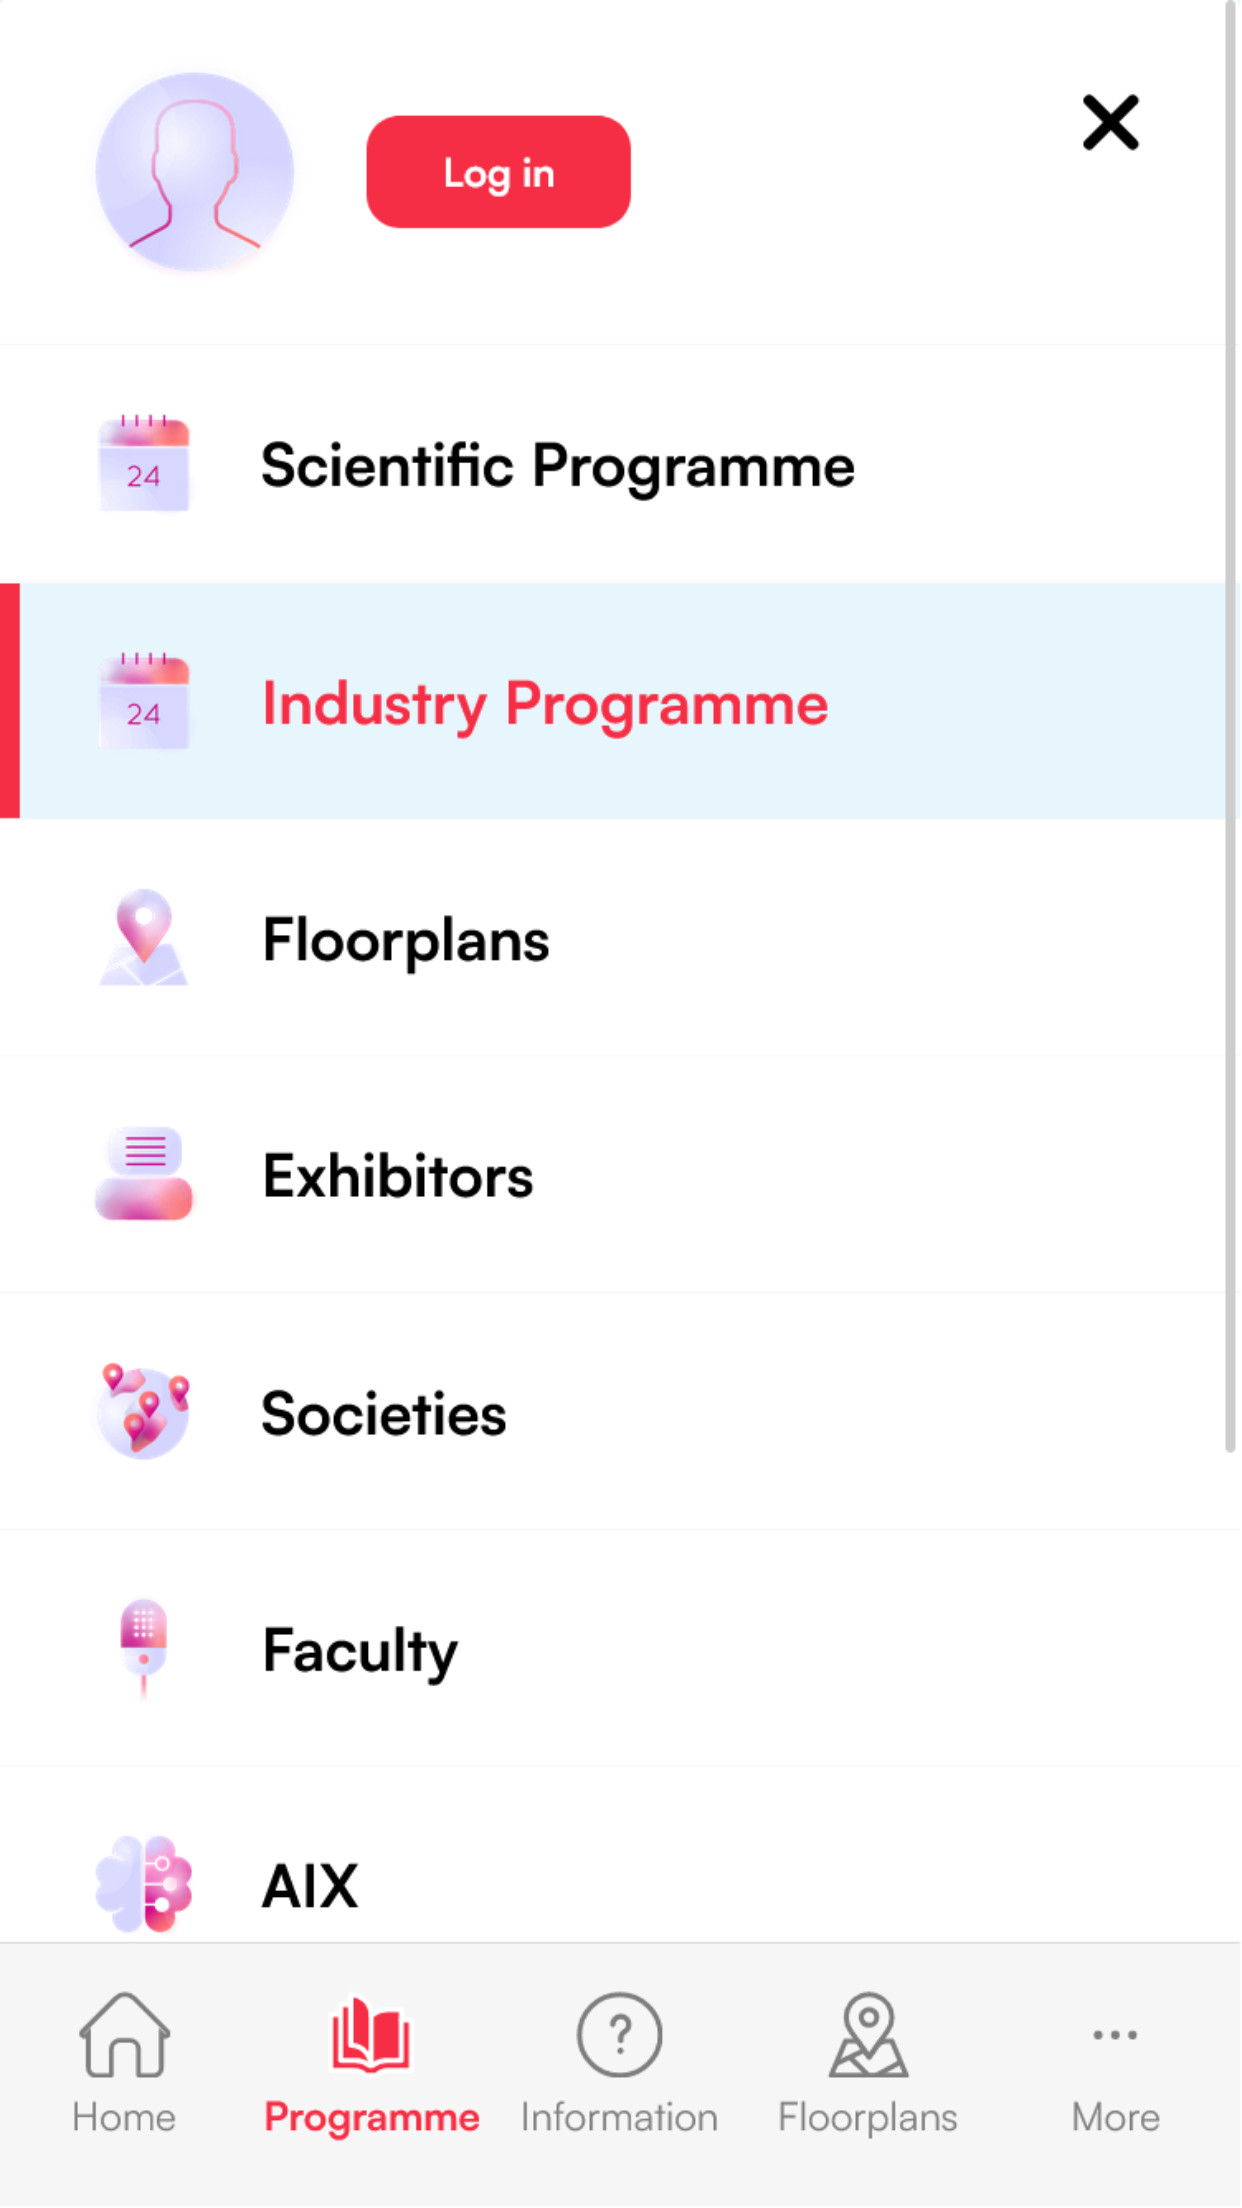
Task: Select the Industry Programme calendar icon
Action: pos(144,701)
